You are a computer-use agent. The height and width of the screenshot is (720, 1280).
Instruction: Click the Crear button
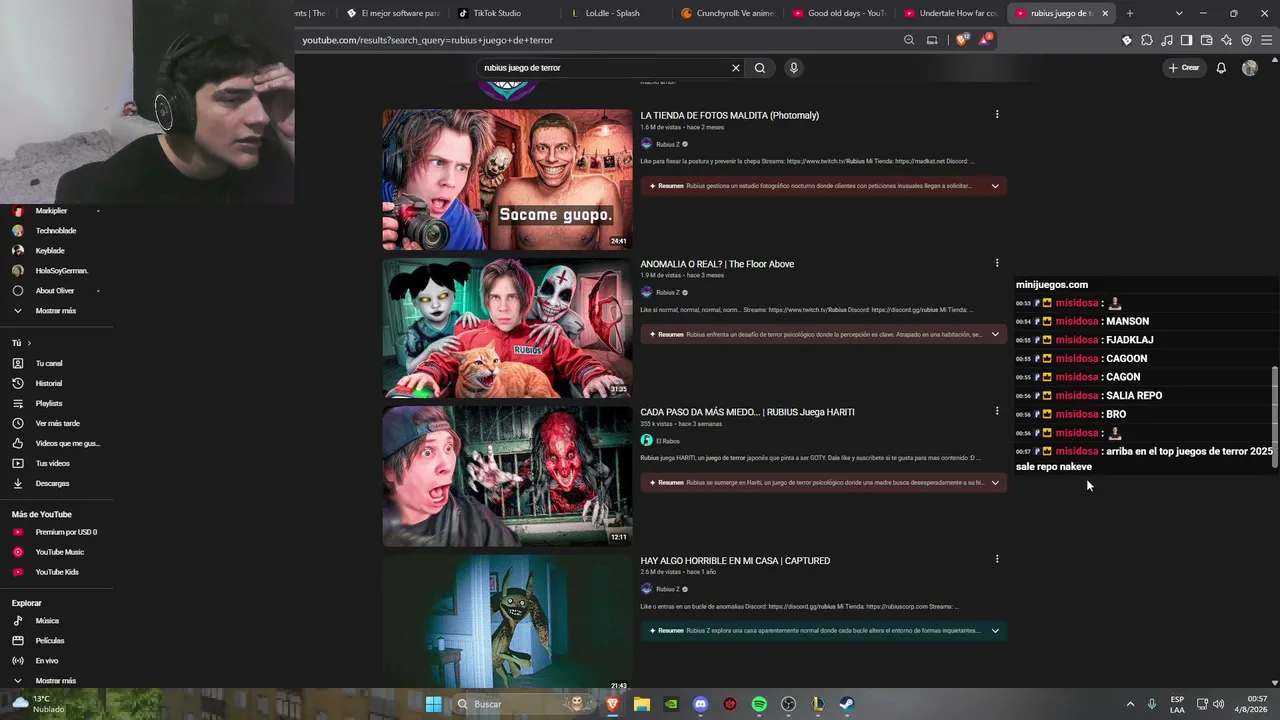coord(1183,68)
